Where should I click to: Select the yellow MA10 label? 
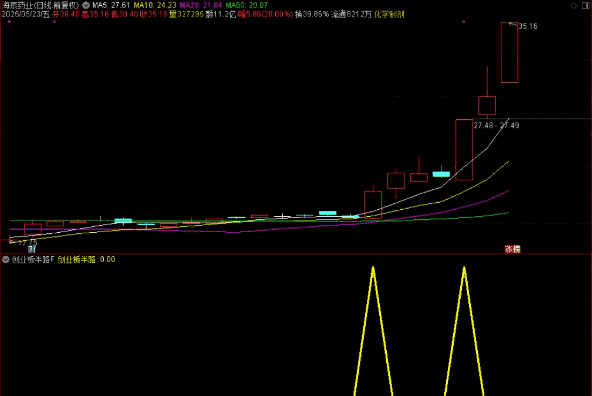pos(155,5)
